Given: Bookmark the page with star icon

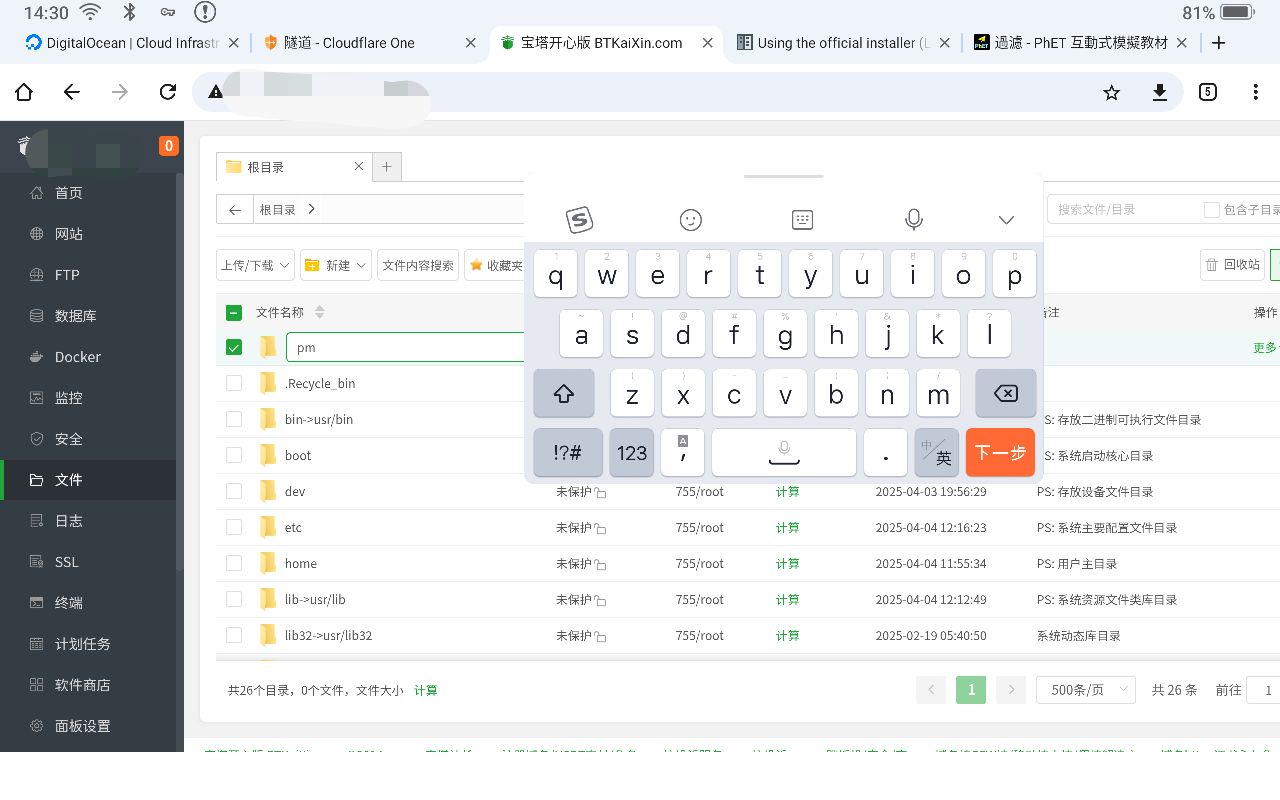Looking at the screenshot, I should [1111, 92].
